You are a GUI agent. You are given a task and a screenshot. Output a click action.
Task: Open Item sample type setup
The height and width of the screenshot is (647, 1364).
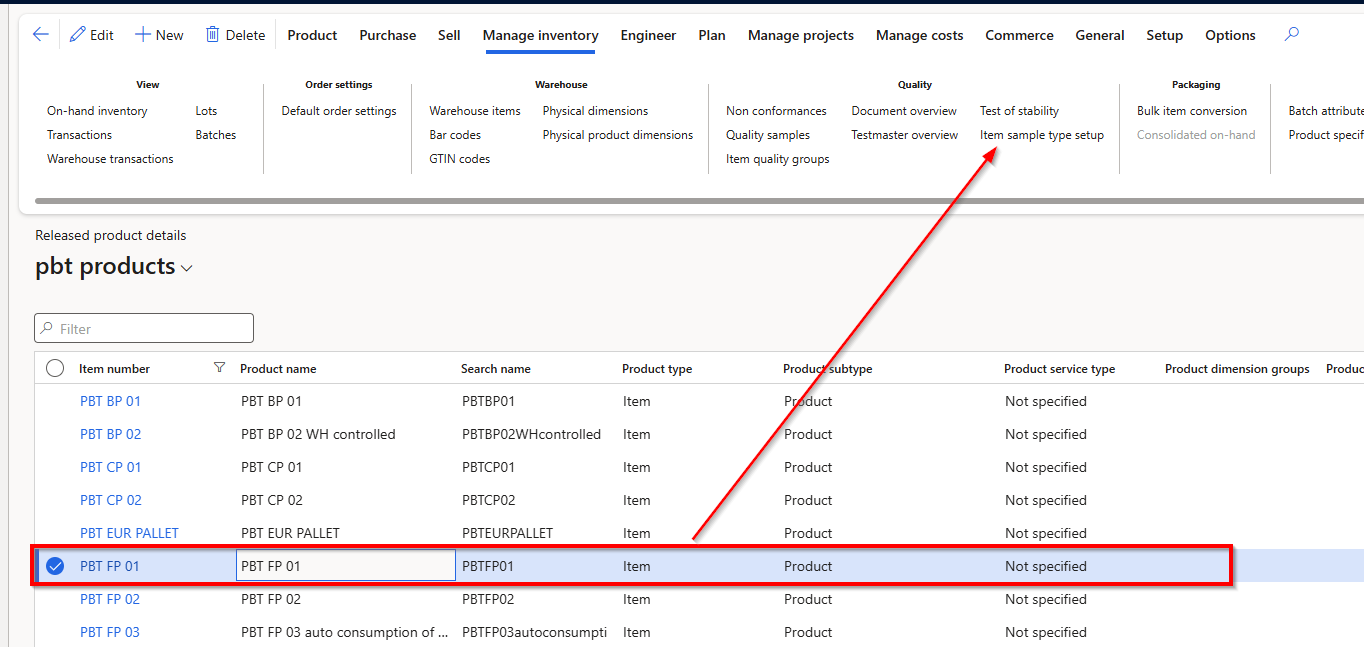pos(1041,135)
